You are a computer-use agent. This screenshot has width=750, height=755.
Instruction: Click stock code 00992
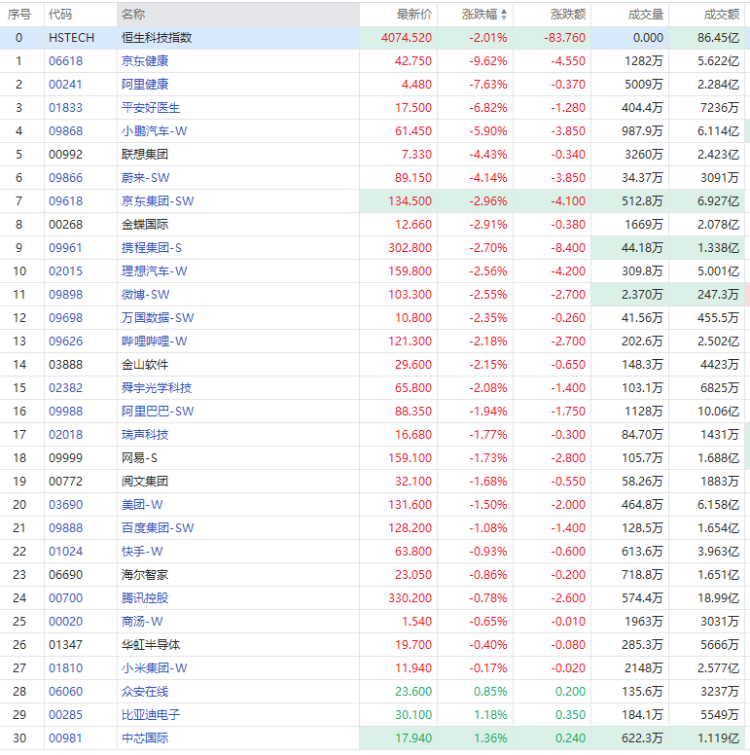65,154
